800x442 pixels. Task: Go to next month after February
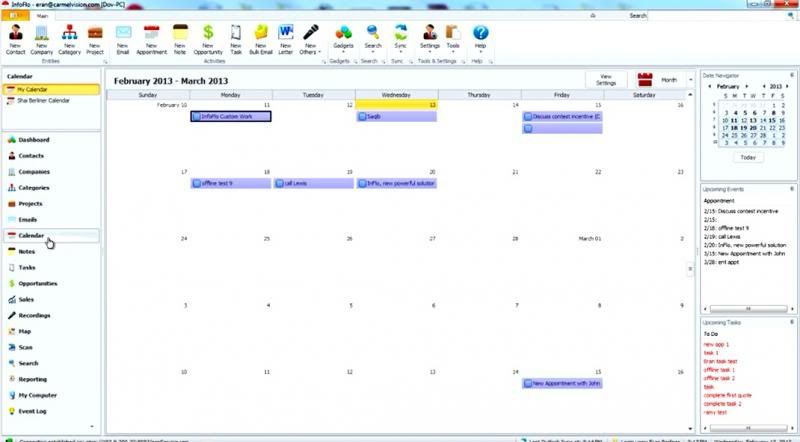tap(746, 86)
